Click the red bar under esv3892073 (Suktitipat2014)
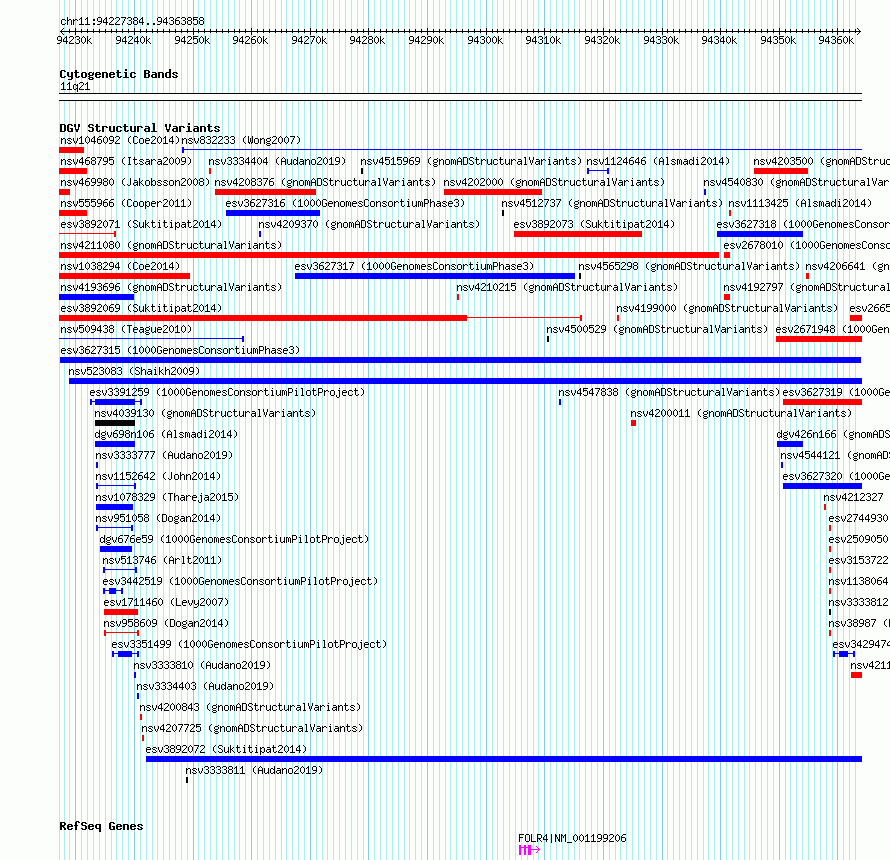Image resolution: width=890 pixels, height=860 pixels. [x=578, y=234]
